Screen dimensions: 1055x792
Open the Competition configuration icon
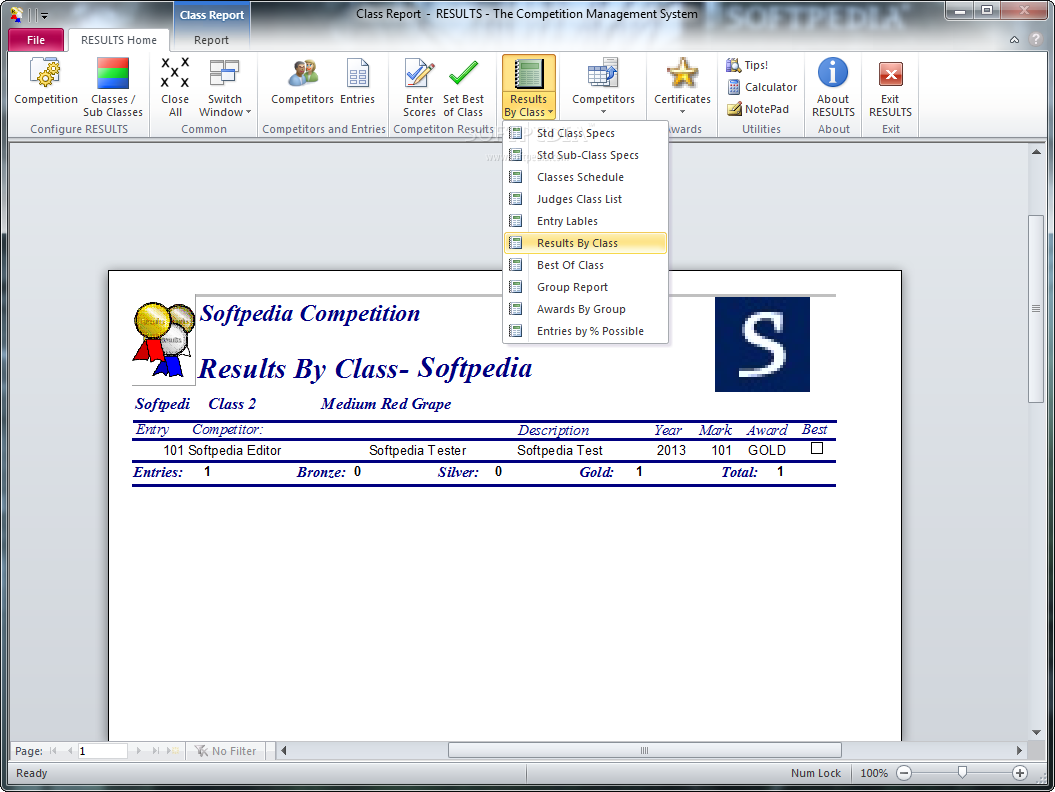pos(46,82)
